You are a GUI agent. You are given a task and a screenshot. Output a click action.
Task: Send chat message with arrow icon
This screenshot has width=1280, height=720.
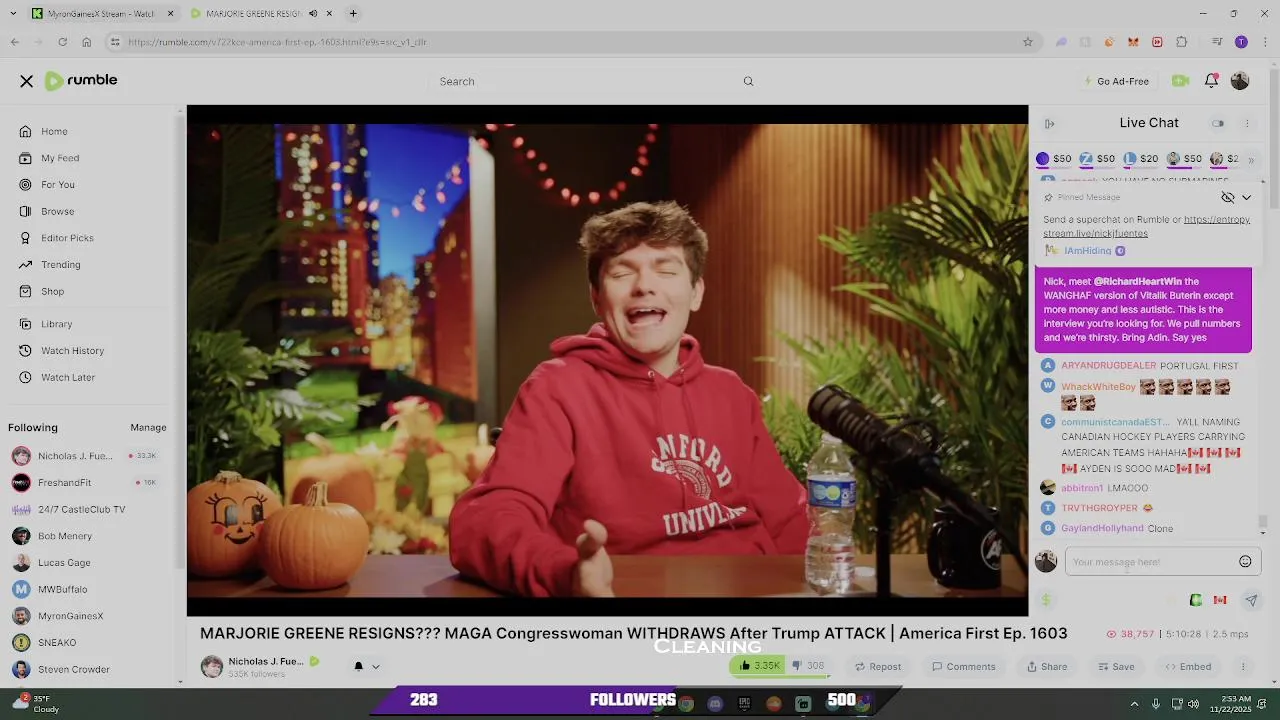point(1251,600)
